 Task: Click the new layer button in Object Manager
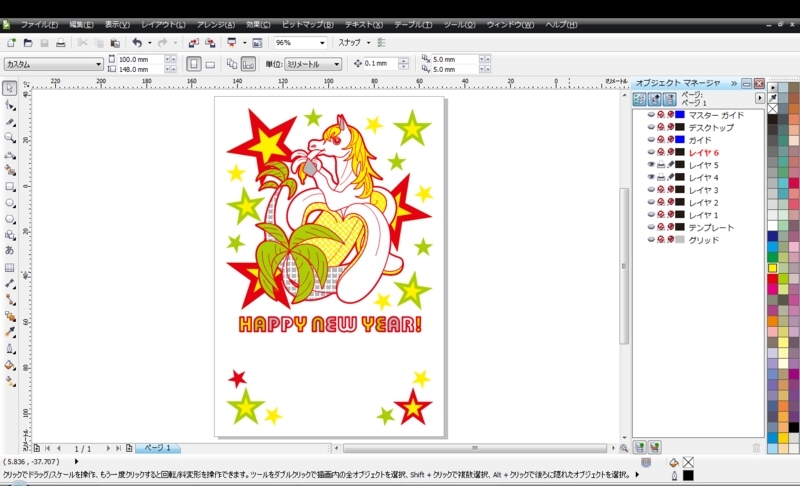click(x=639, y=447)
